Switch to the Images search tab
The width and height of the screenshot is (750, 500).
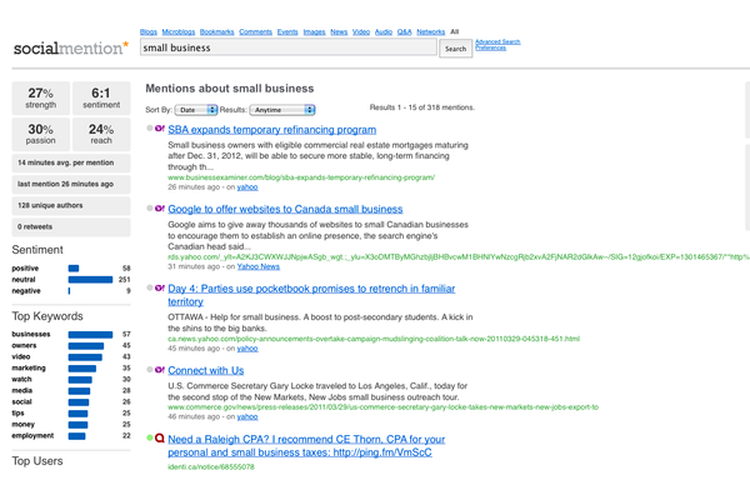pos(314,32)
